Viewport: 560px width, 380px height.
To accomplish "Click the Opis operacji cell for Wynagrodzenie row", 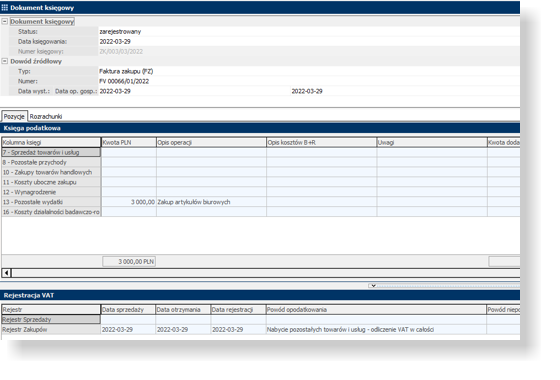I will click(211, 192).
